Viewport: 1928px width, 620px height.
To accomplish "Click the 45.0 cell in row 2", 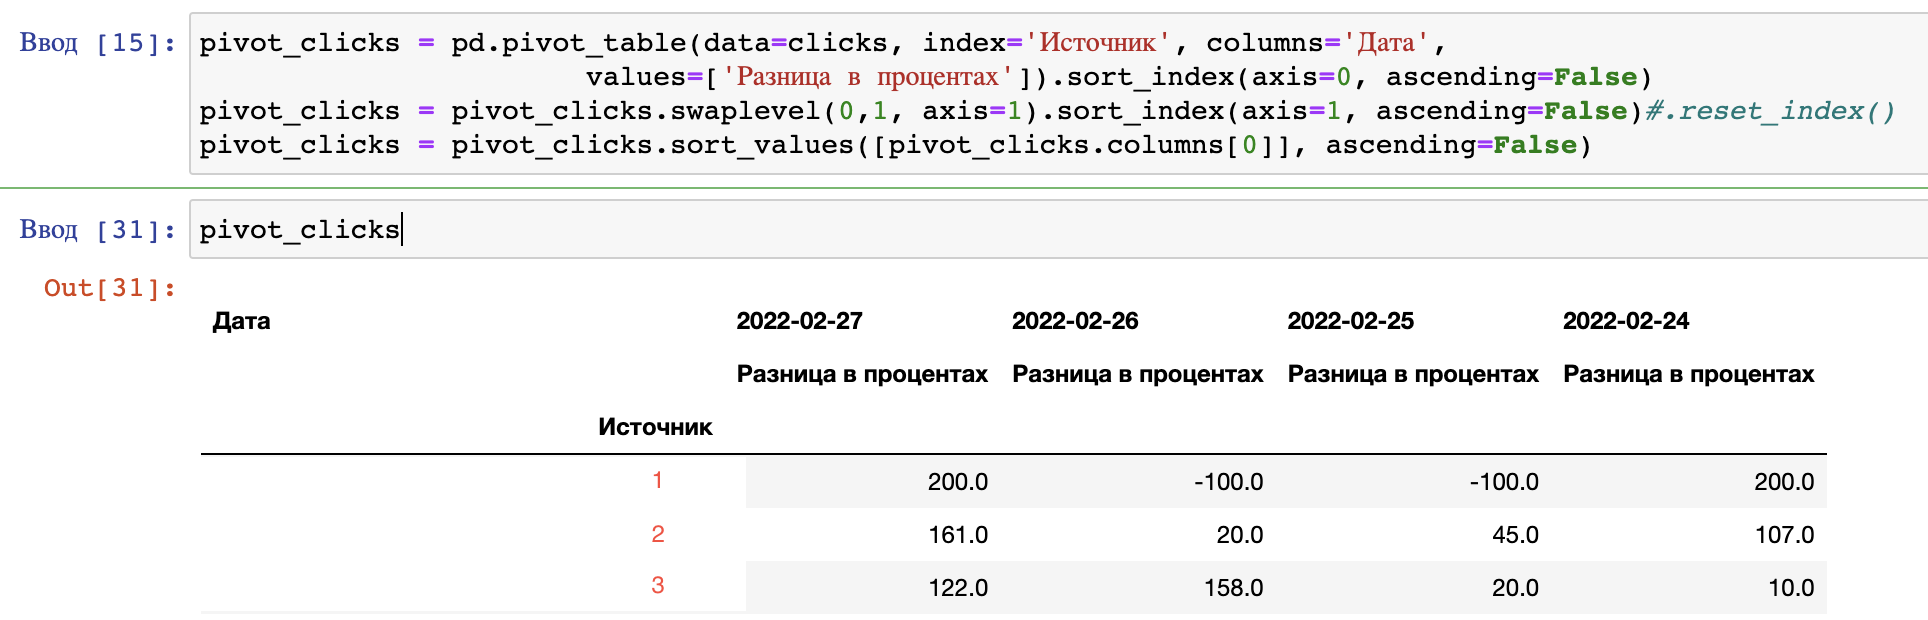I will pos(1515,535).
